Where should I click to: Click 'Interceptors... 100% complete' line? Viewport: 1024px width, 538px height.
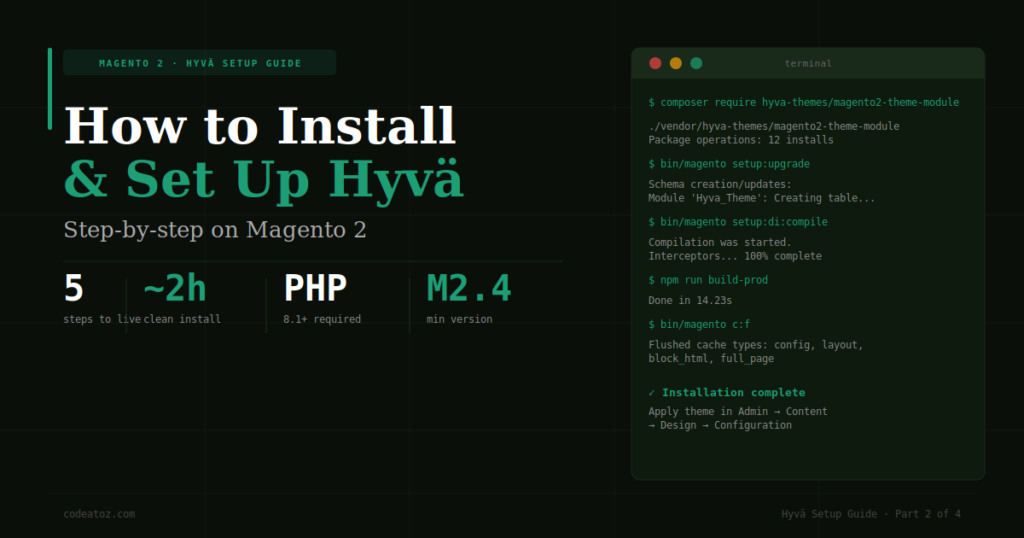coord(735,256)
